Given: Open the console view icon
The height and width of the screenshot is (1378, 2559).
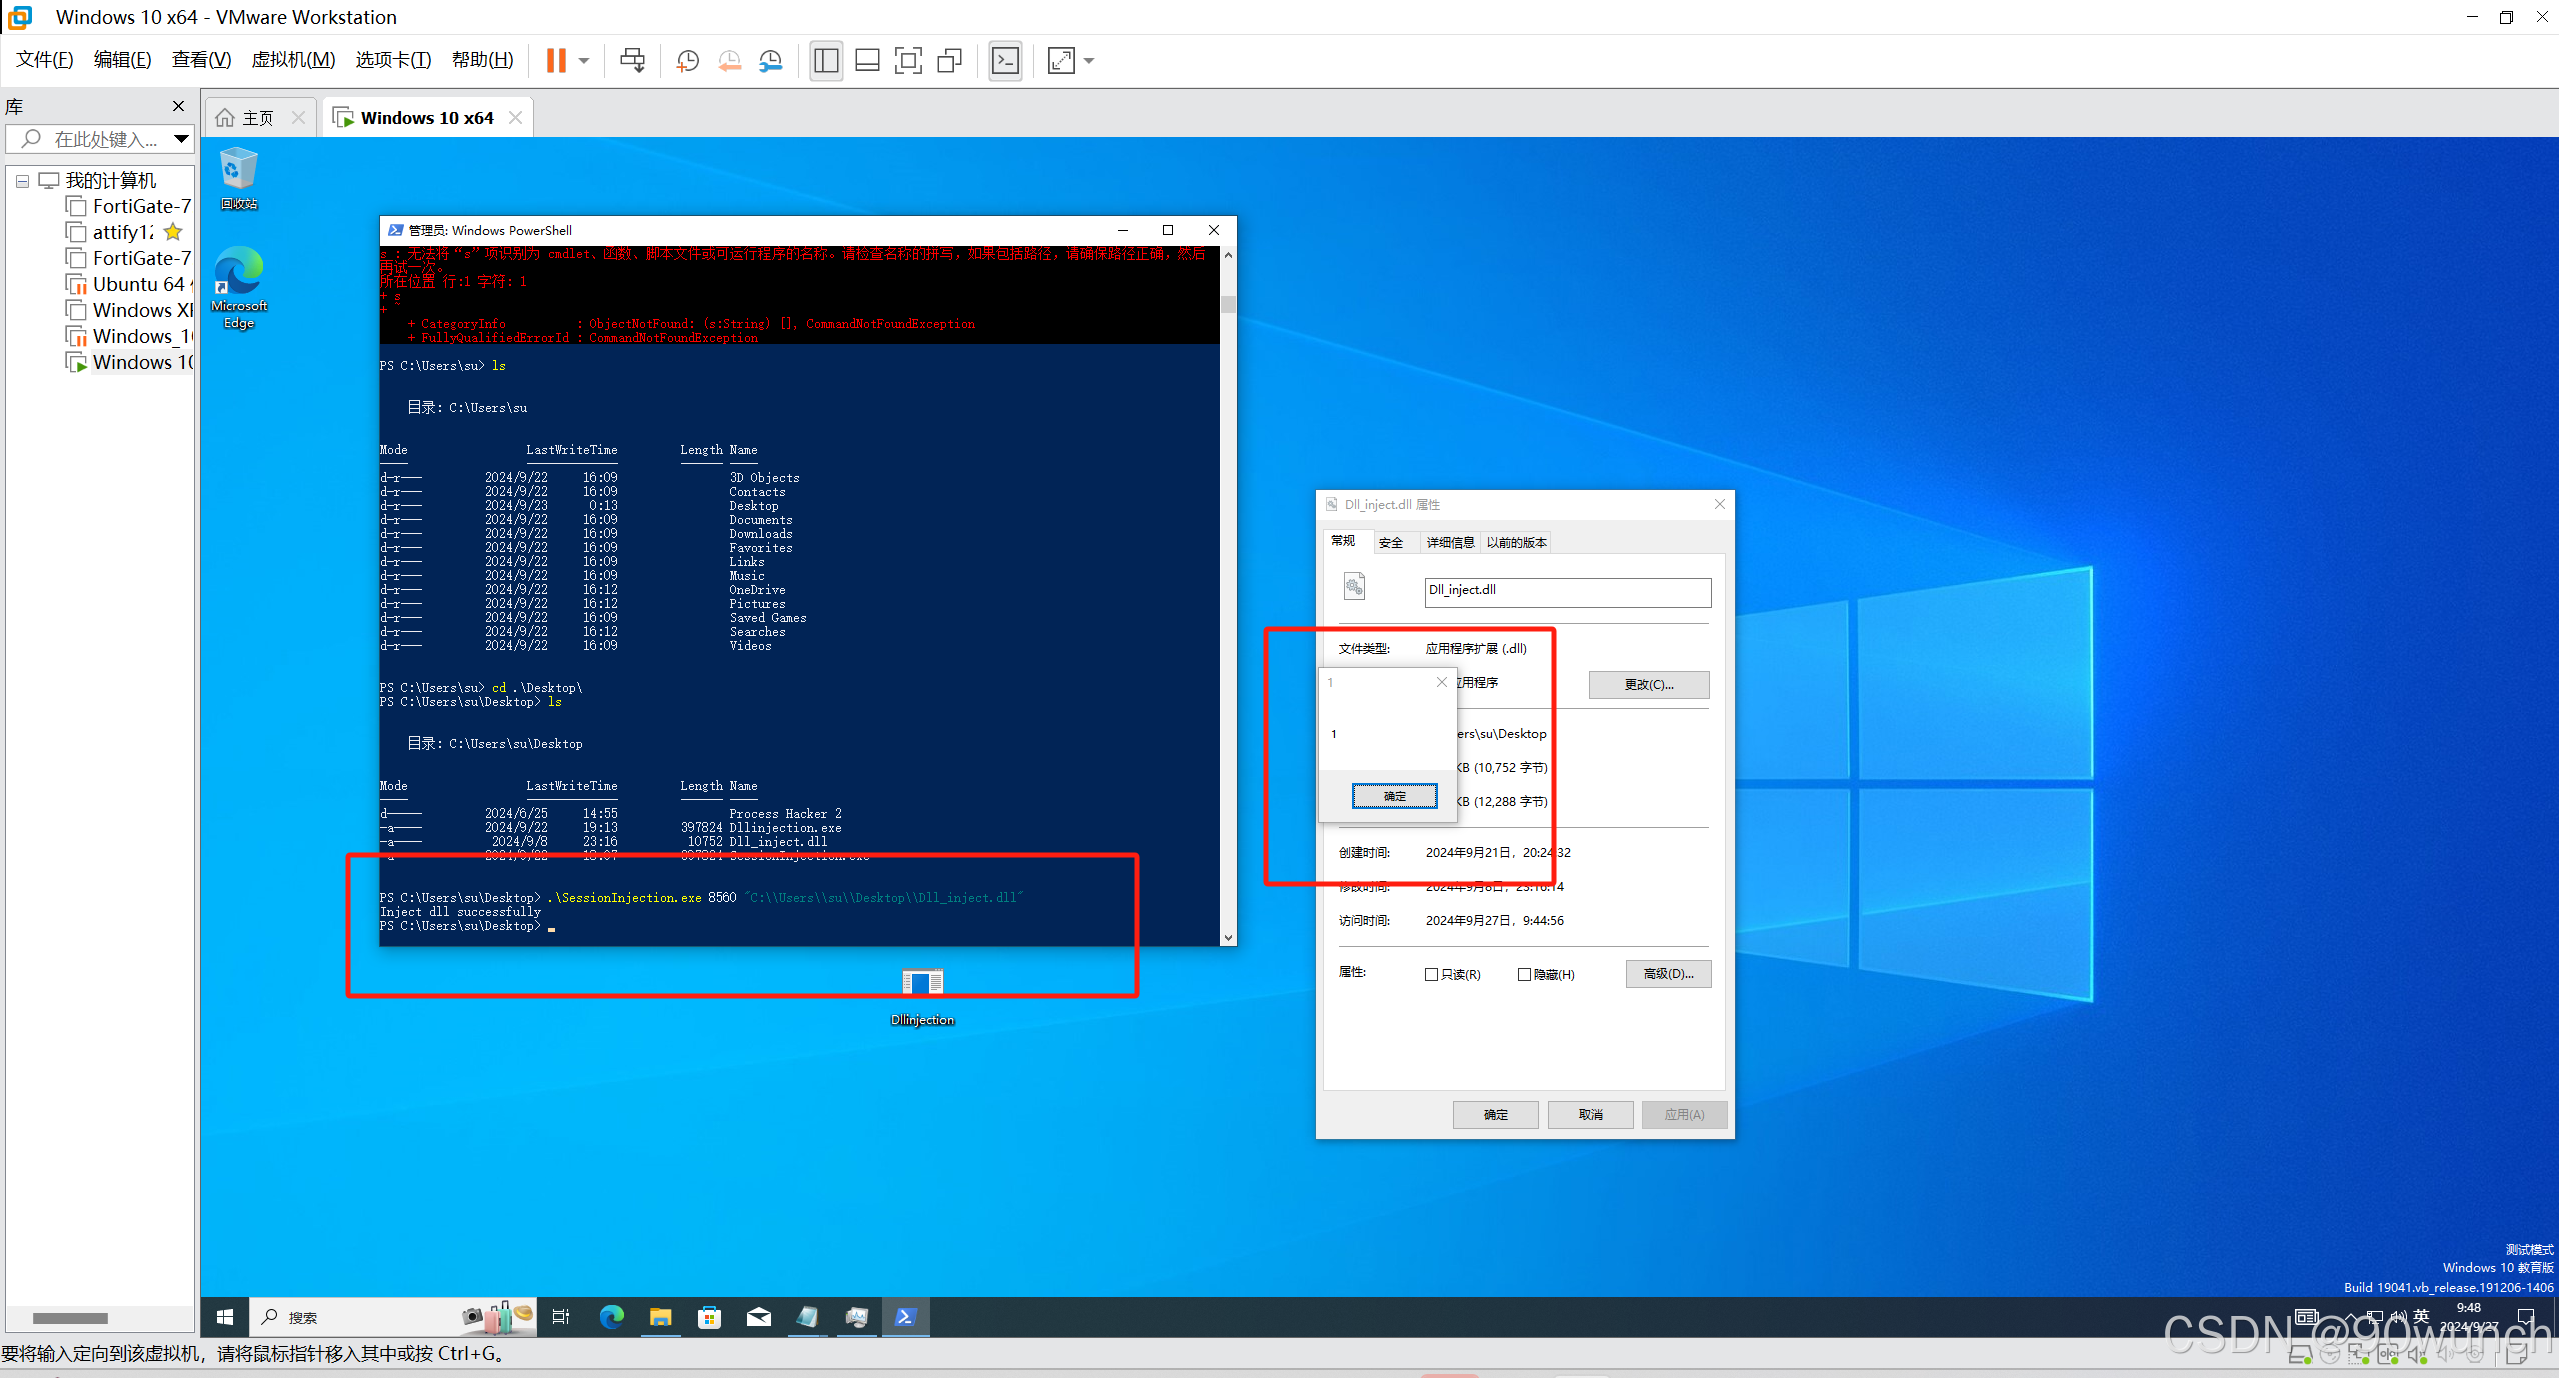Looking at the screenshot, I should click(1005, 61).
